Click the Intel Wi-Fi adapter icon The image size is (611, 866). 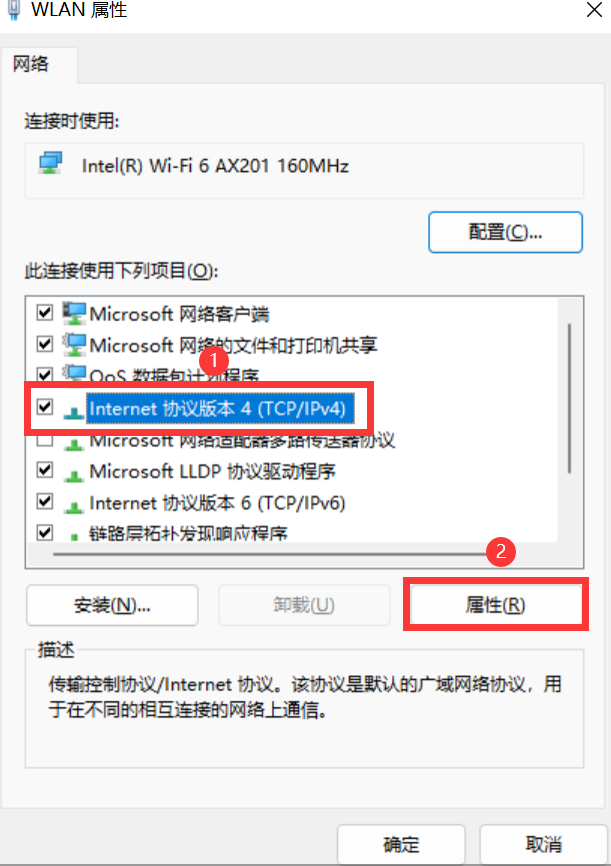[50, 163]
